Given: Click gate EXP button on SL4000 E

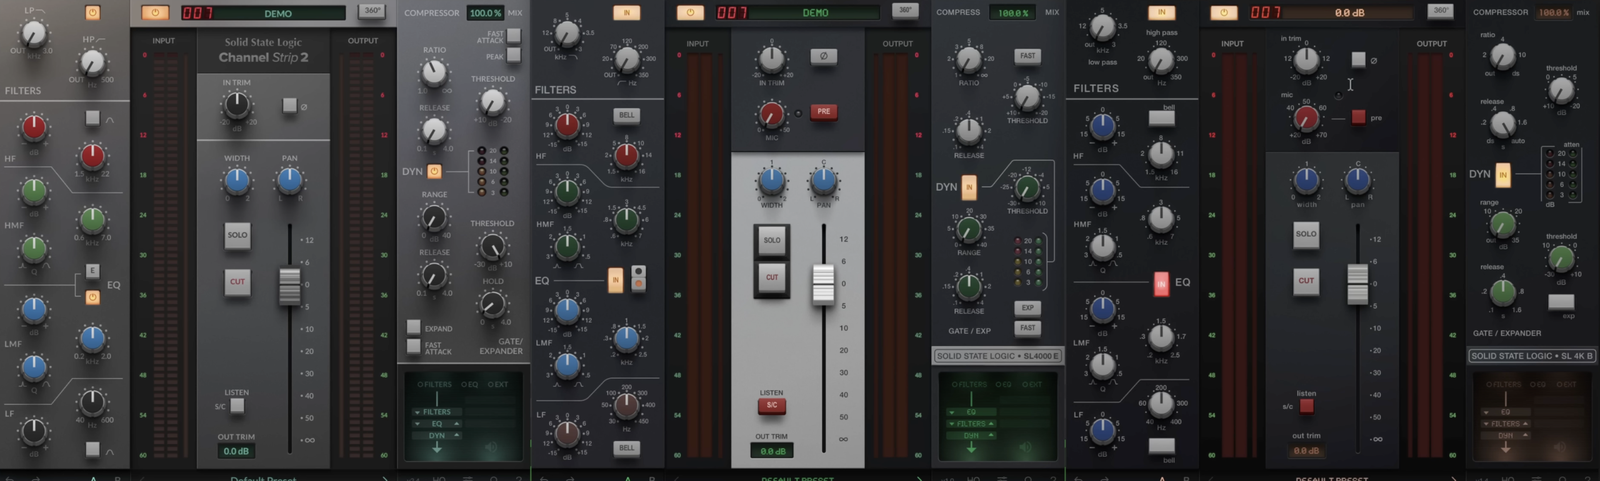Looking at the screenshot, I should 1027,308.
